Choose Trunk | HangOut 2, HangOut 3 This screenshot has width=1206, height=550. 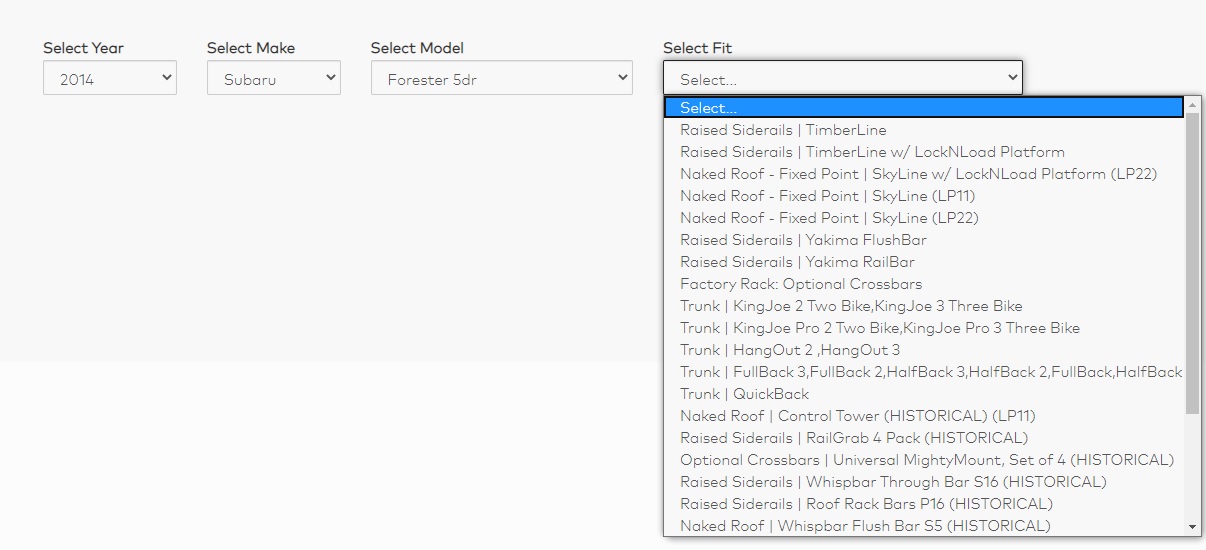(x=924, y=350)
